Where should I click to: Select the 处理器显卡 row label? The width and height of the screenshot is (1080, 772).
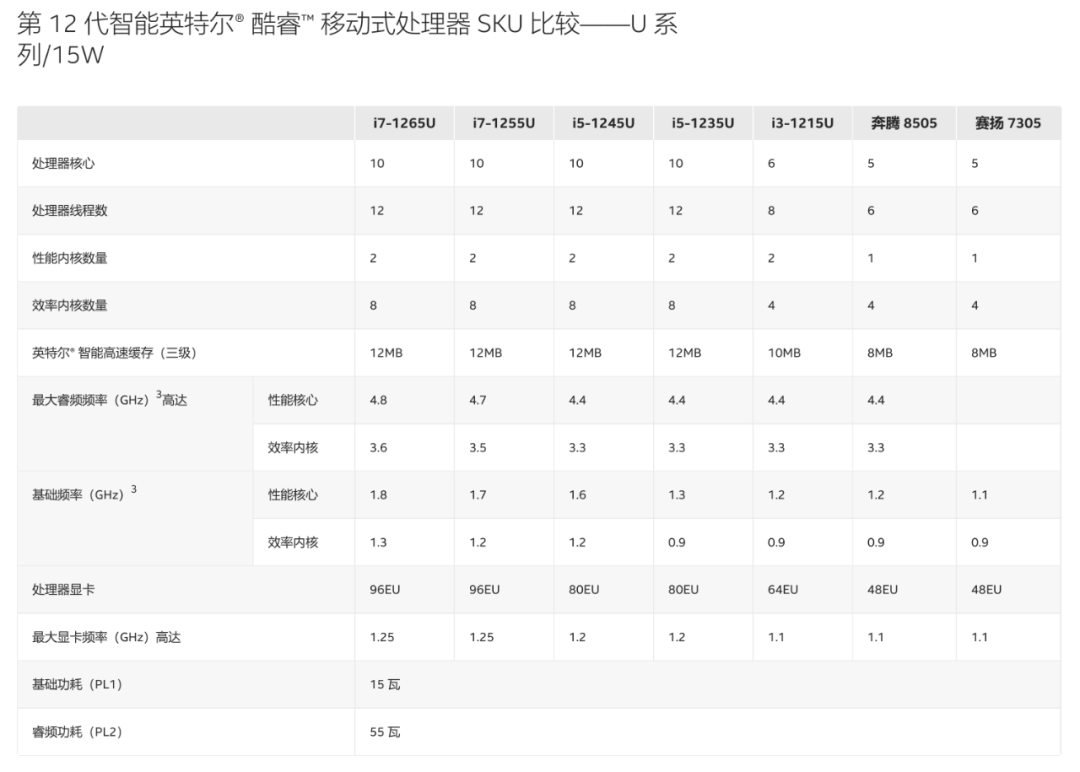pyautogui.click(x=64, y=590)
